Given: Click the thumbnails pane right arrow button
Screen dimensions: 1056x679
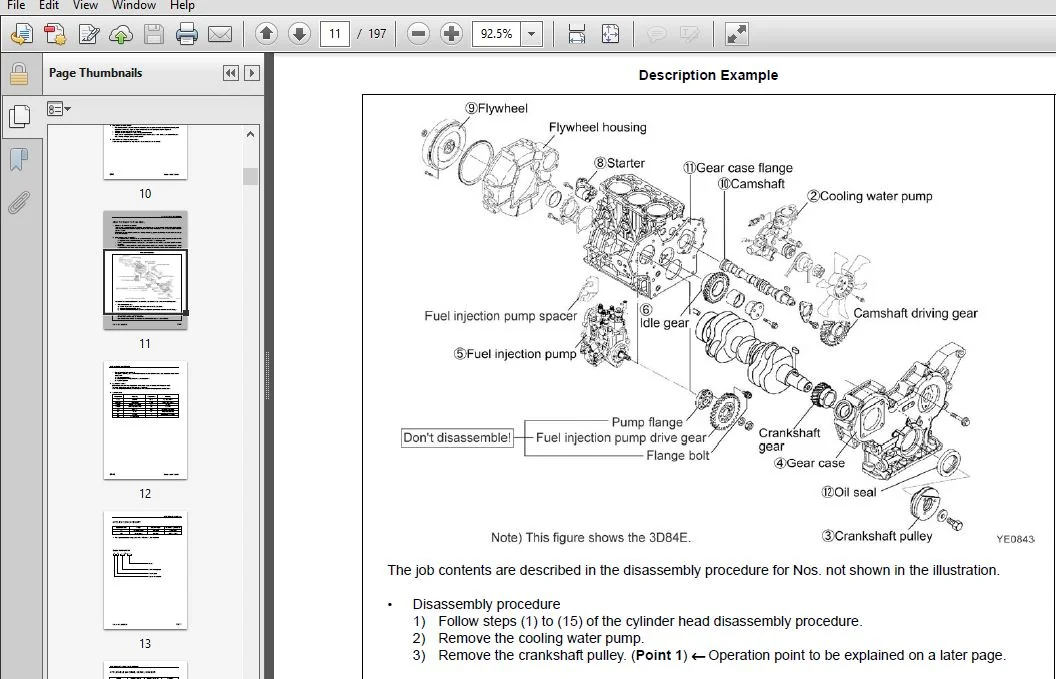Looking at the screenshot, I should (x=252, y=73).
